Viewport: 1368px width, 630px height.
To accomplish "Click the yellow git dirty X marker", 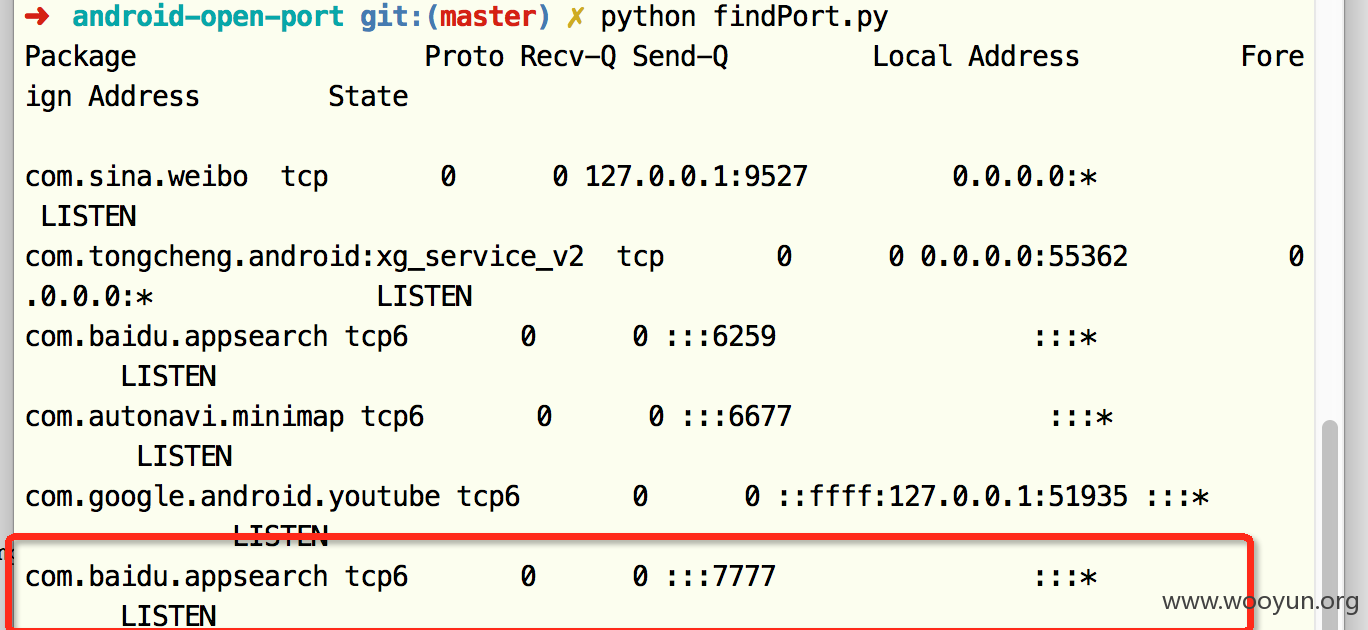I will pyautogui.click(x=575, y=17).
